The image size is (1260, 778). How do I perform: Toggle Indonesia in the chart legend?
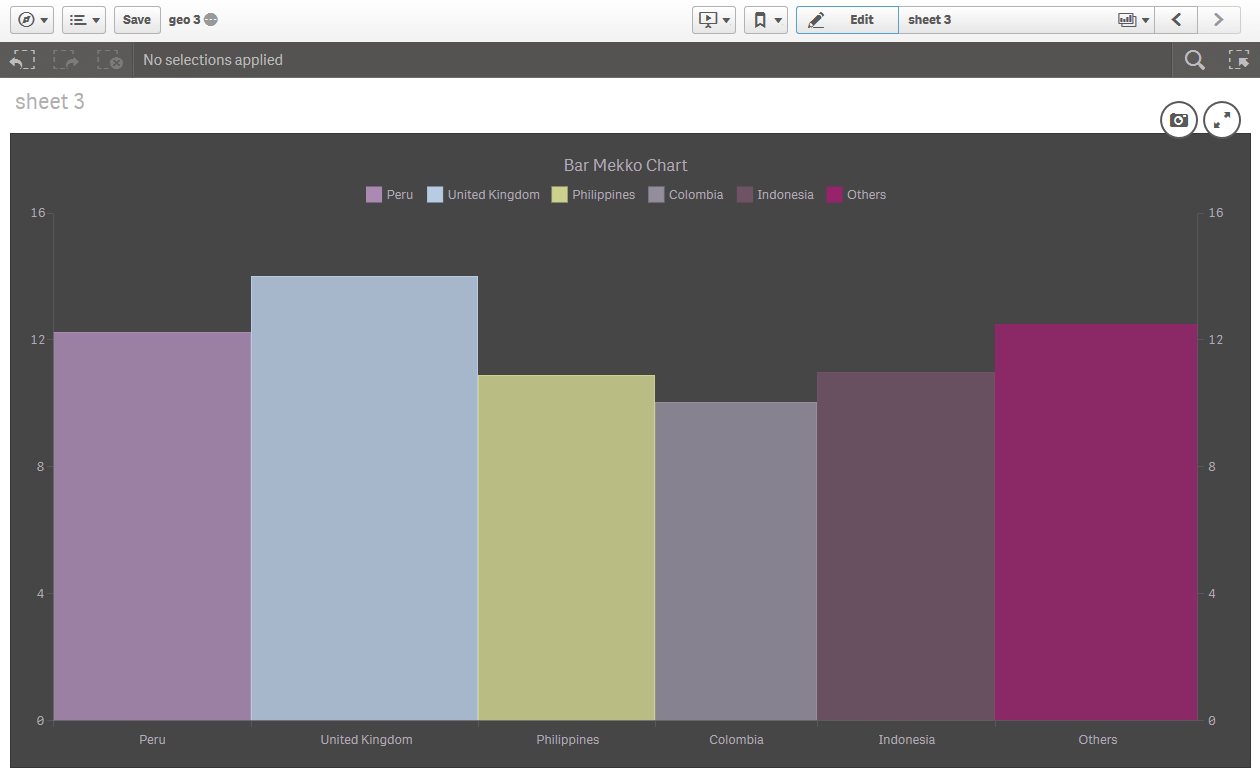[775, 194]
